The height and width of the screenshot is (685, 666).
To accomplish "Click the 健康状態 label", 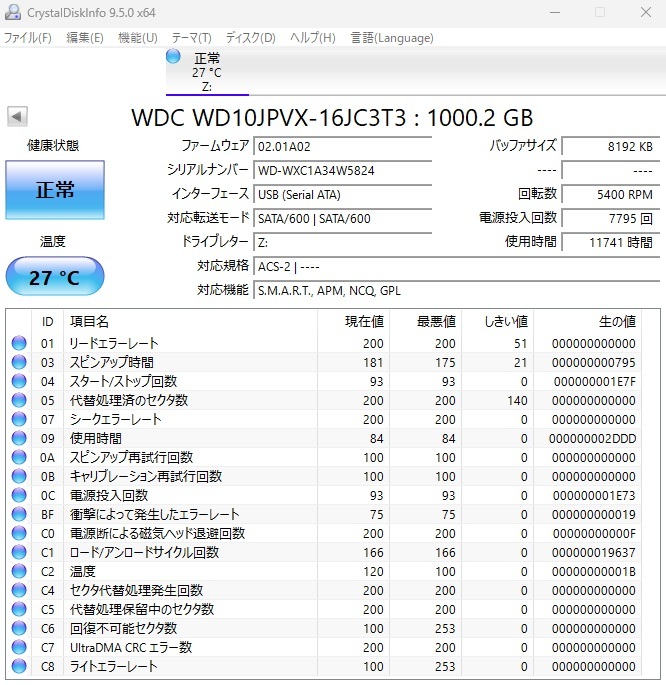I will 53,145.
